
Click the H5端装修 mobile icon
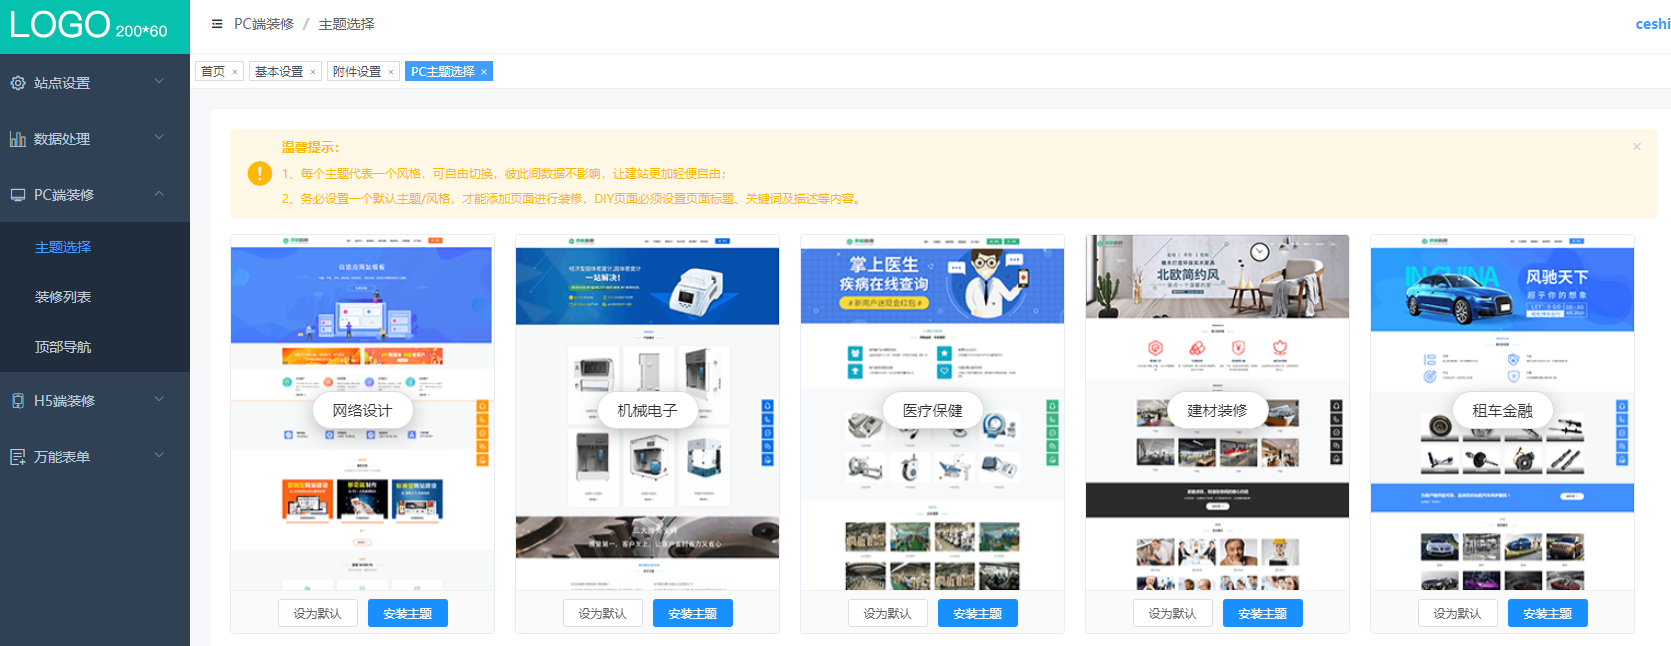[x=18, y=401]
